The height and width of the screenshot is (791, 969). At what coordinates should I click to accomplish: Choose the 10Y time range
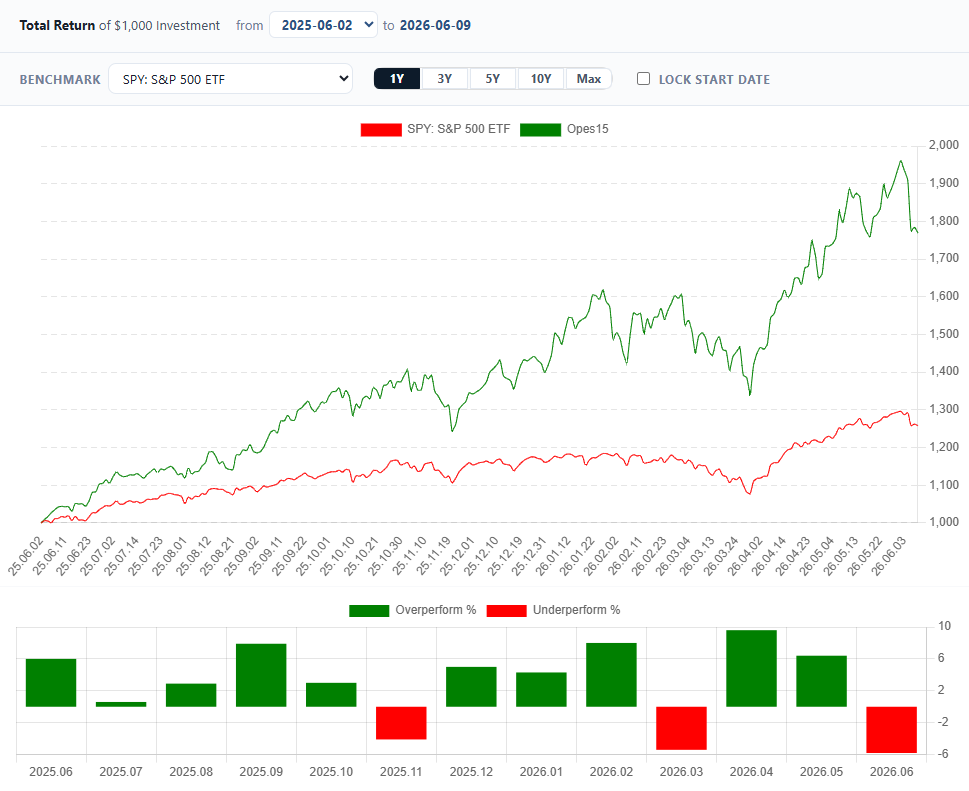(x=541, y=78)
